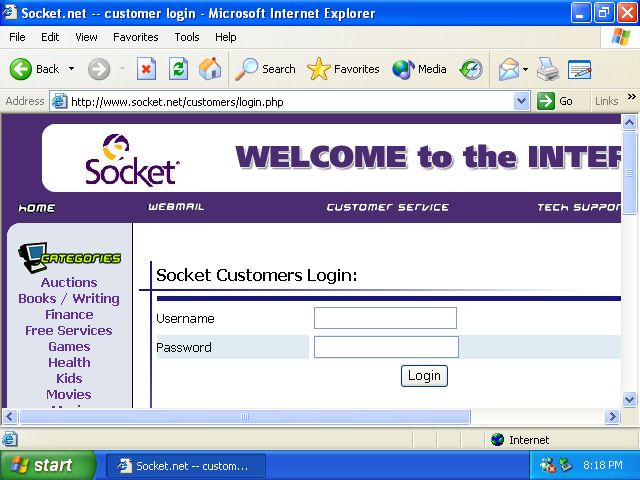Click the Login button
The image size is (640, 480).
click(424, 376)
